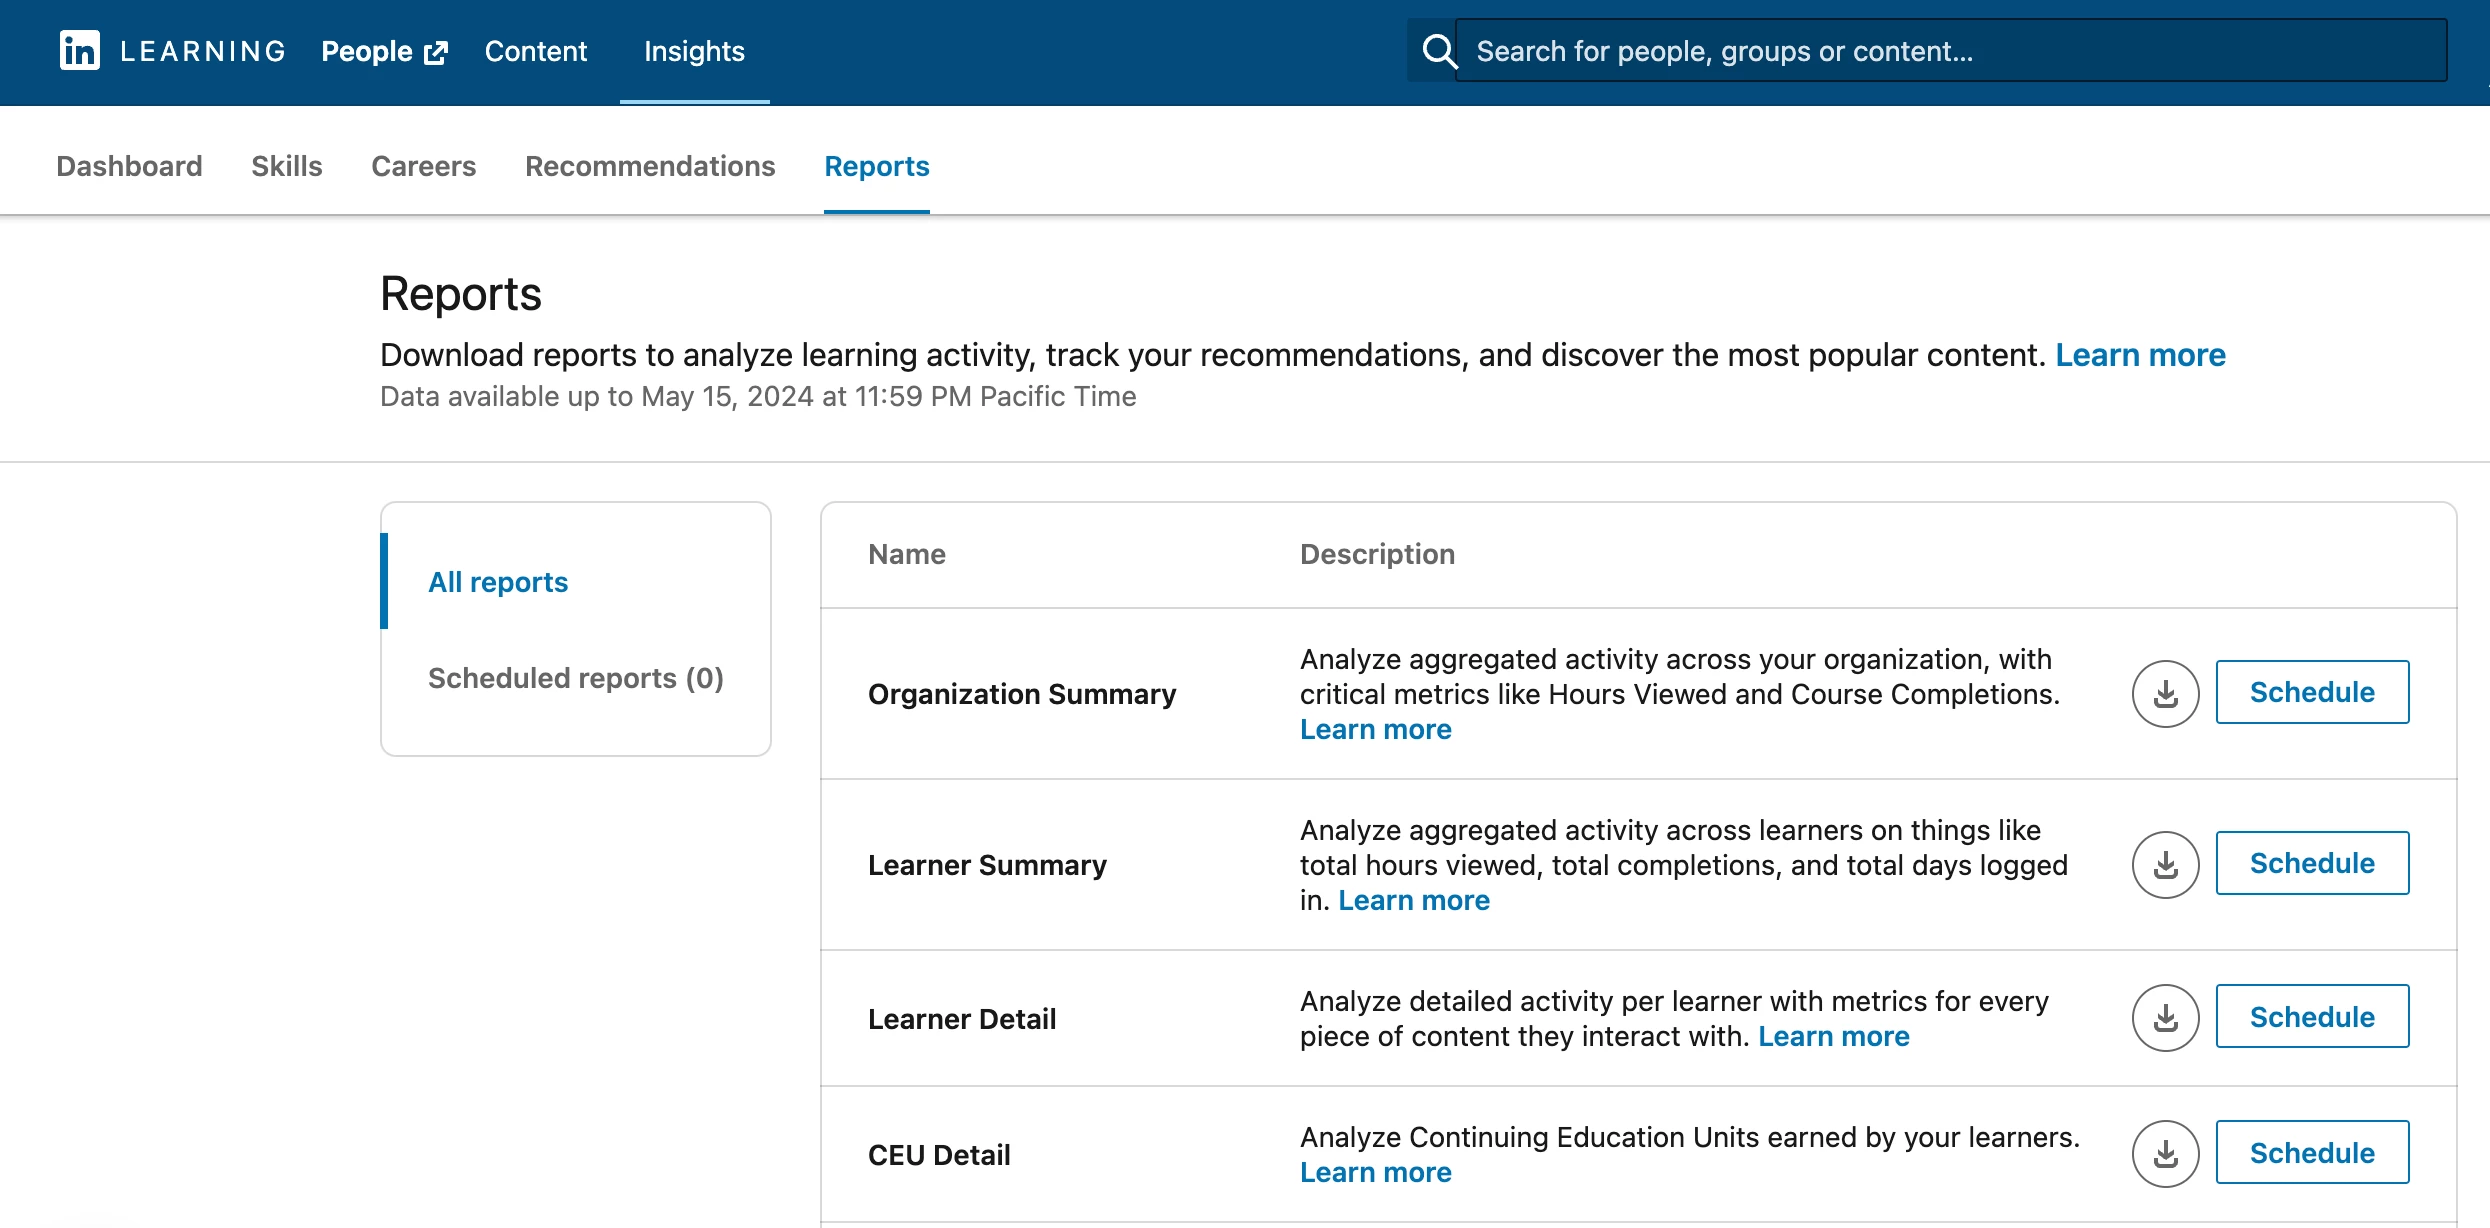Image resolution: width=2490 pixels, height=1228 pixels.
Task: Download the Organization Summary report
Action: coord(2165,693)
